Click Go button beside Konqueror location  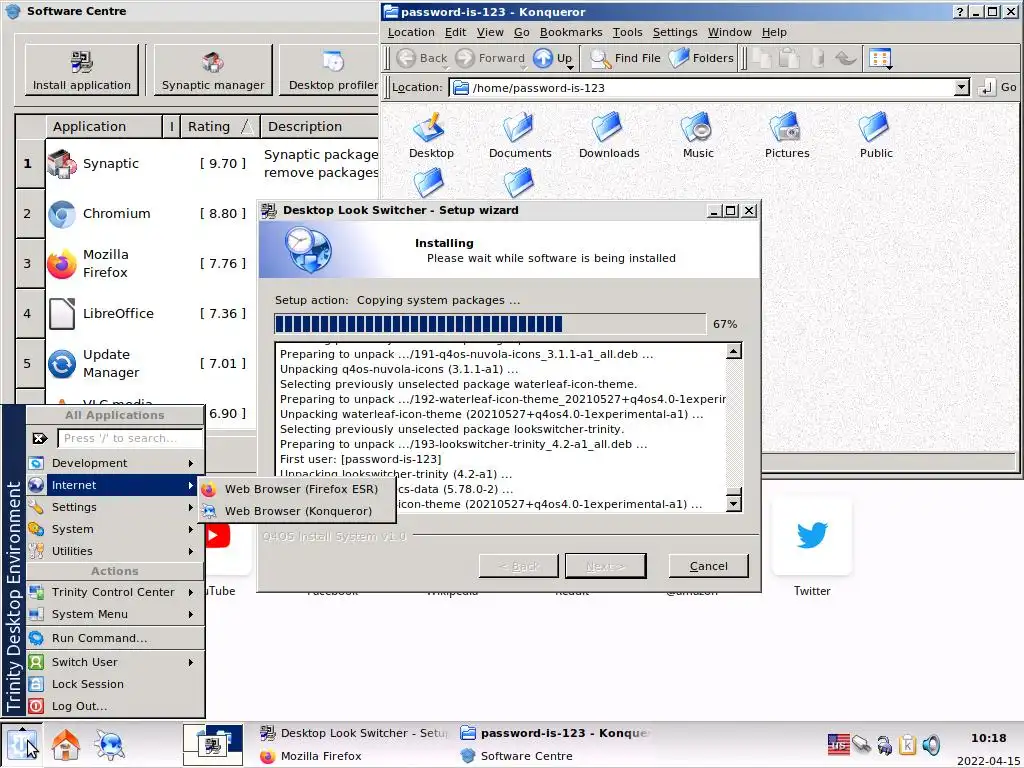click(998, 88)
